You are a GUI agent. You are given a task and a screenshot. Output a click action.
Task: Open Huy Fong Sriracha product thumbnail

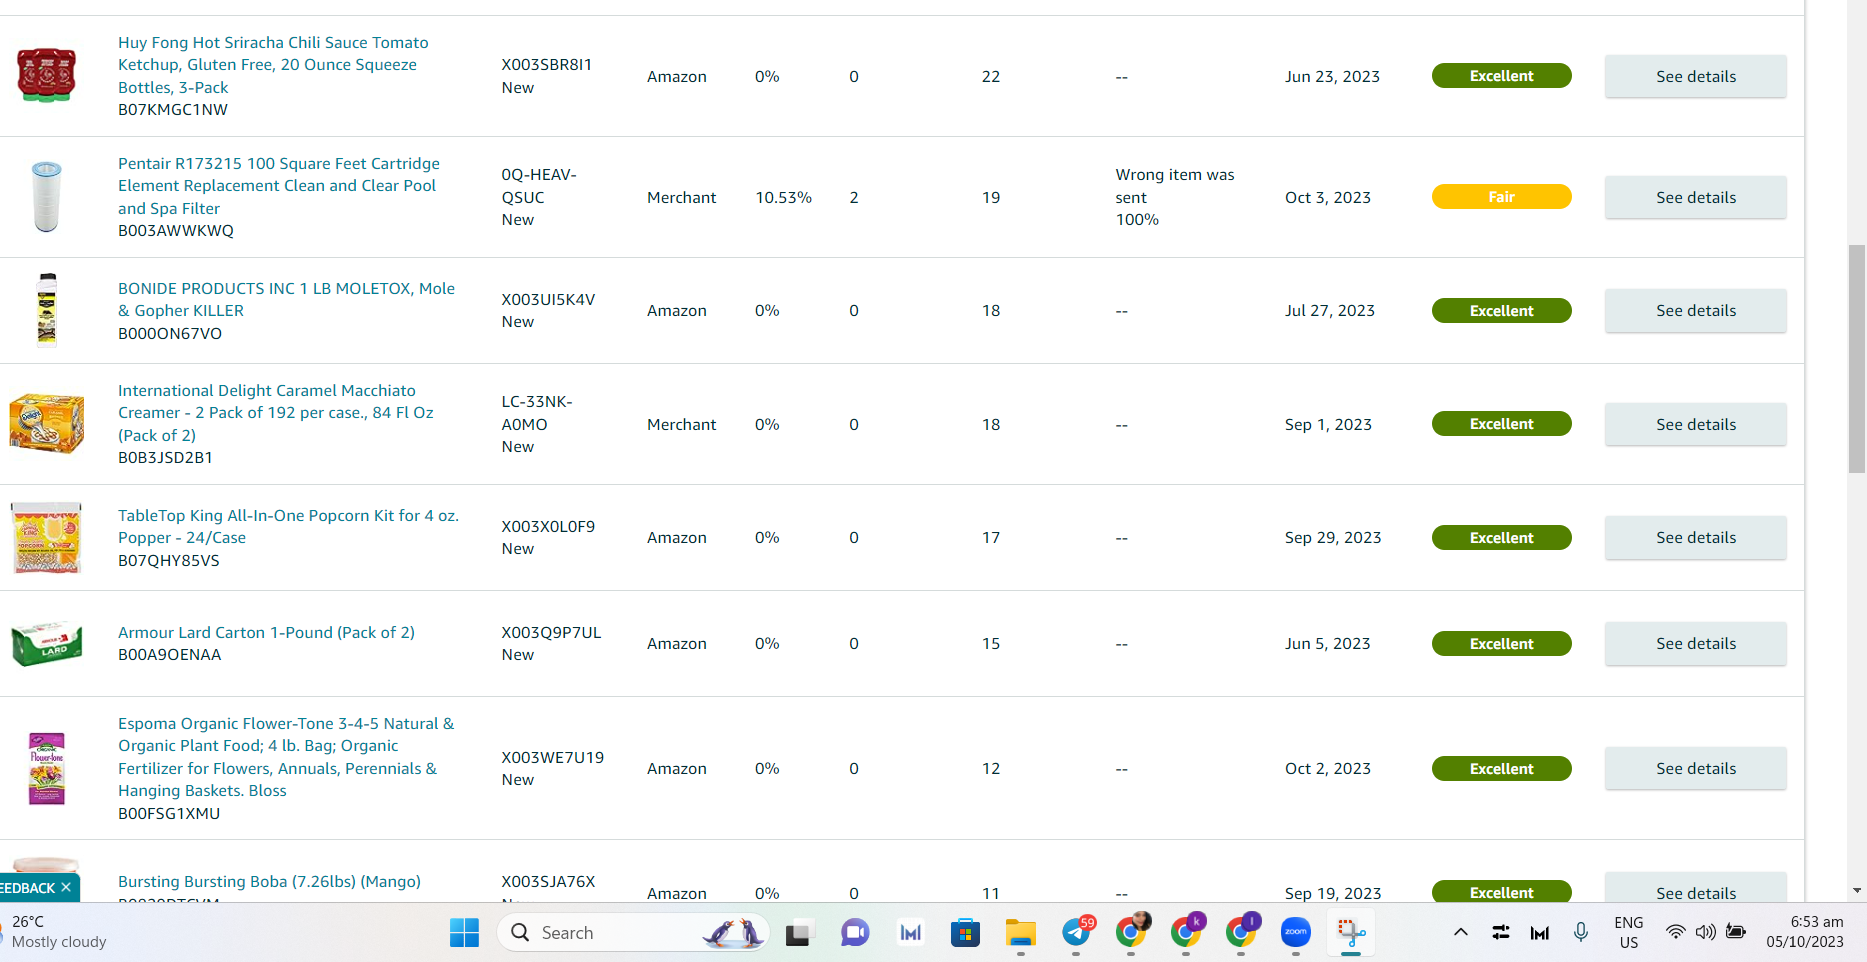coord(46,75)
